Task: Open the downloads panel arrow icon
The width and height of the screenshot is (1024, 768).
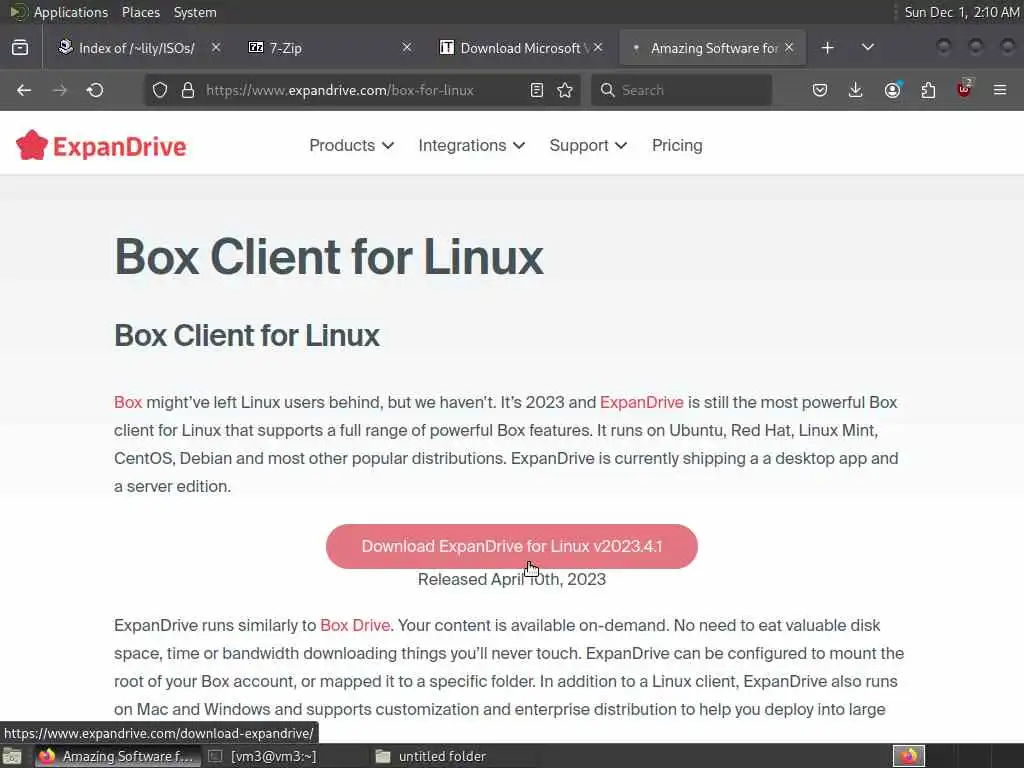Action: click(x=856, y=90)
